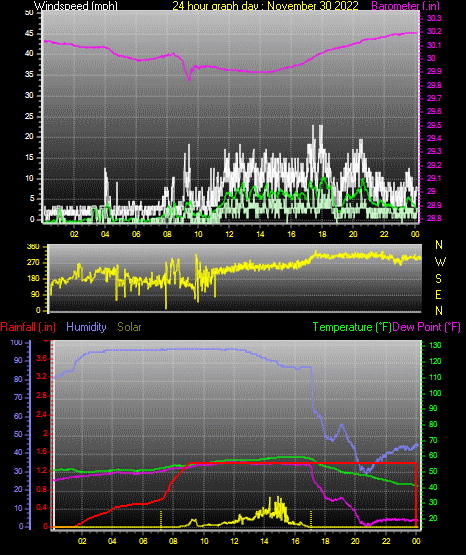Viewport: 466px width, 555px height.
Task: Click the 45 mph tick on windspeed axis
Action: coord(29,34)
